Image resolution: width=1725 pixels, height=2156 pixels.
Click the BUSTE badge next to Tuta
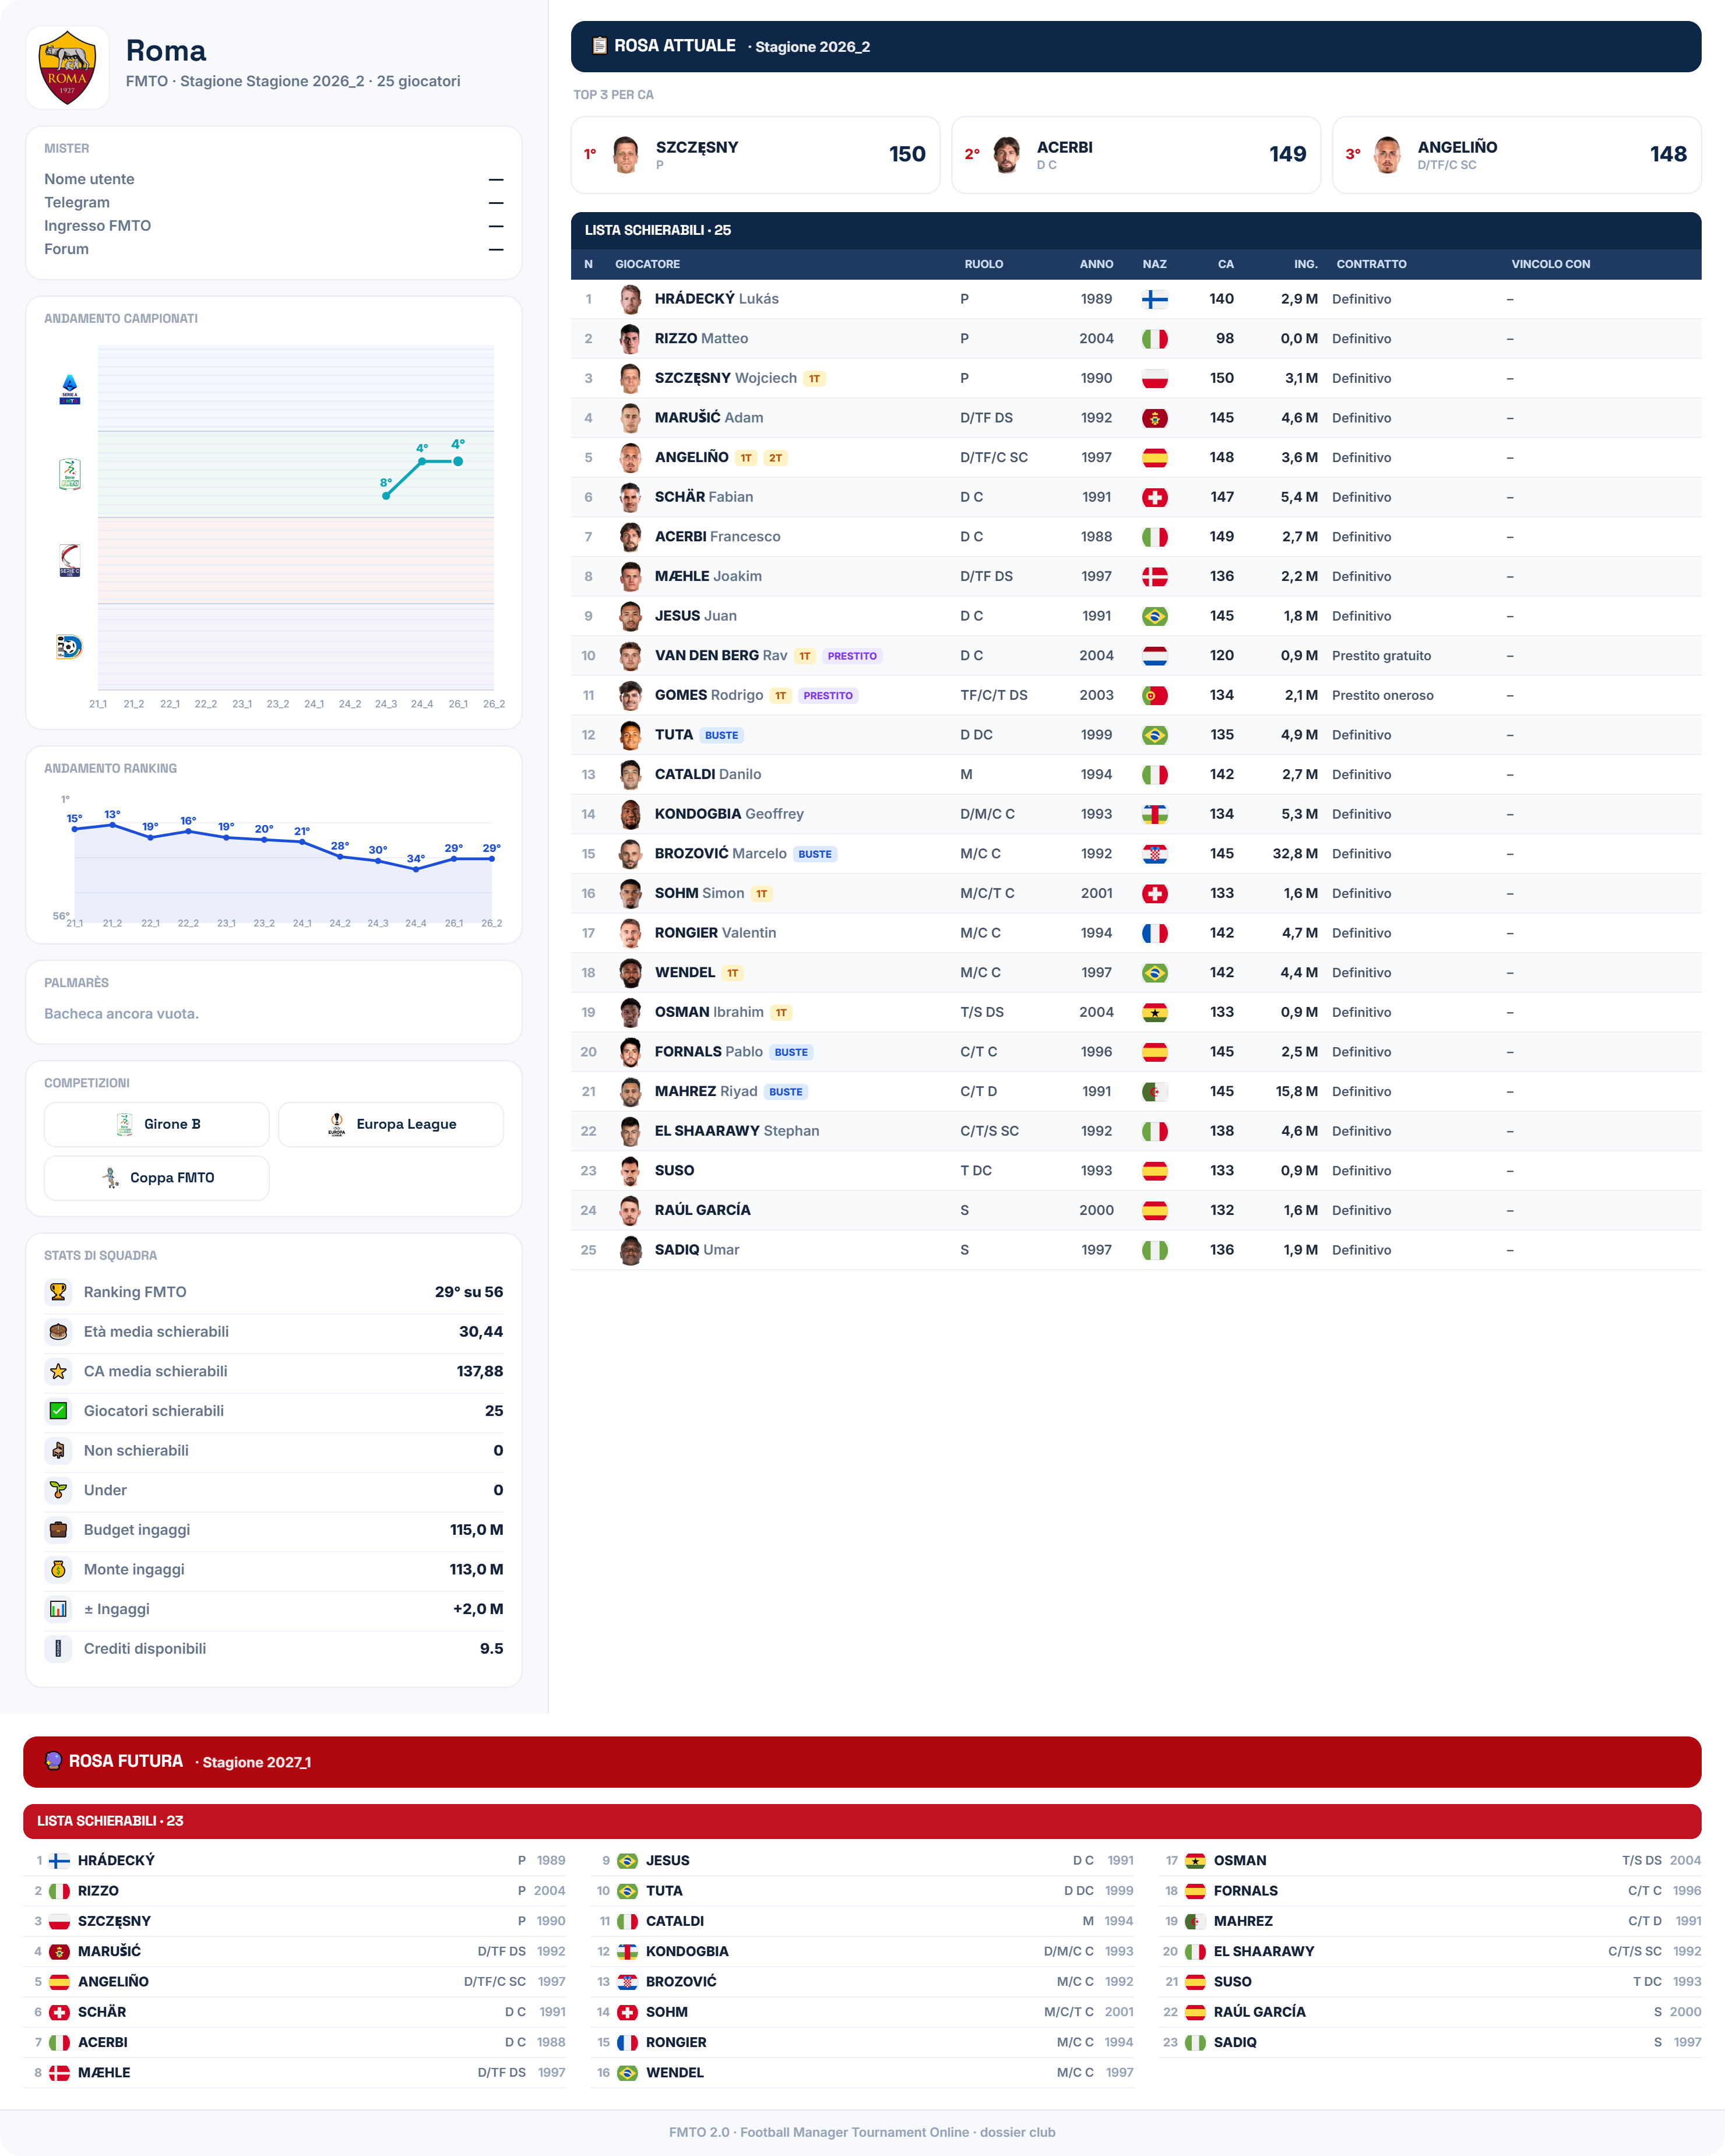721,735
